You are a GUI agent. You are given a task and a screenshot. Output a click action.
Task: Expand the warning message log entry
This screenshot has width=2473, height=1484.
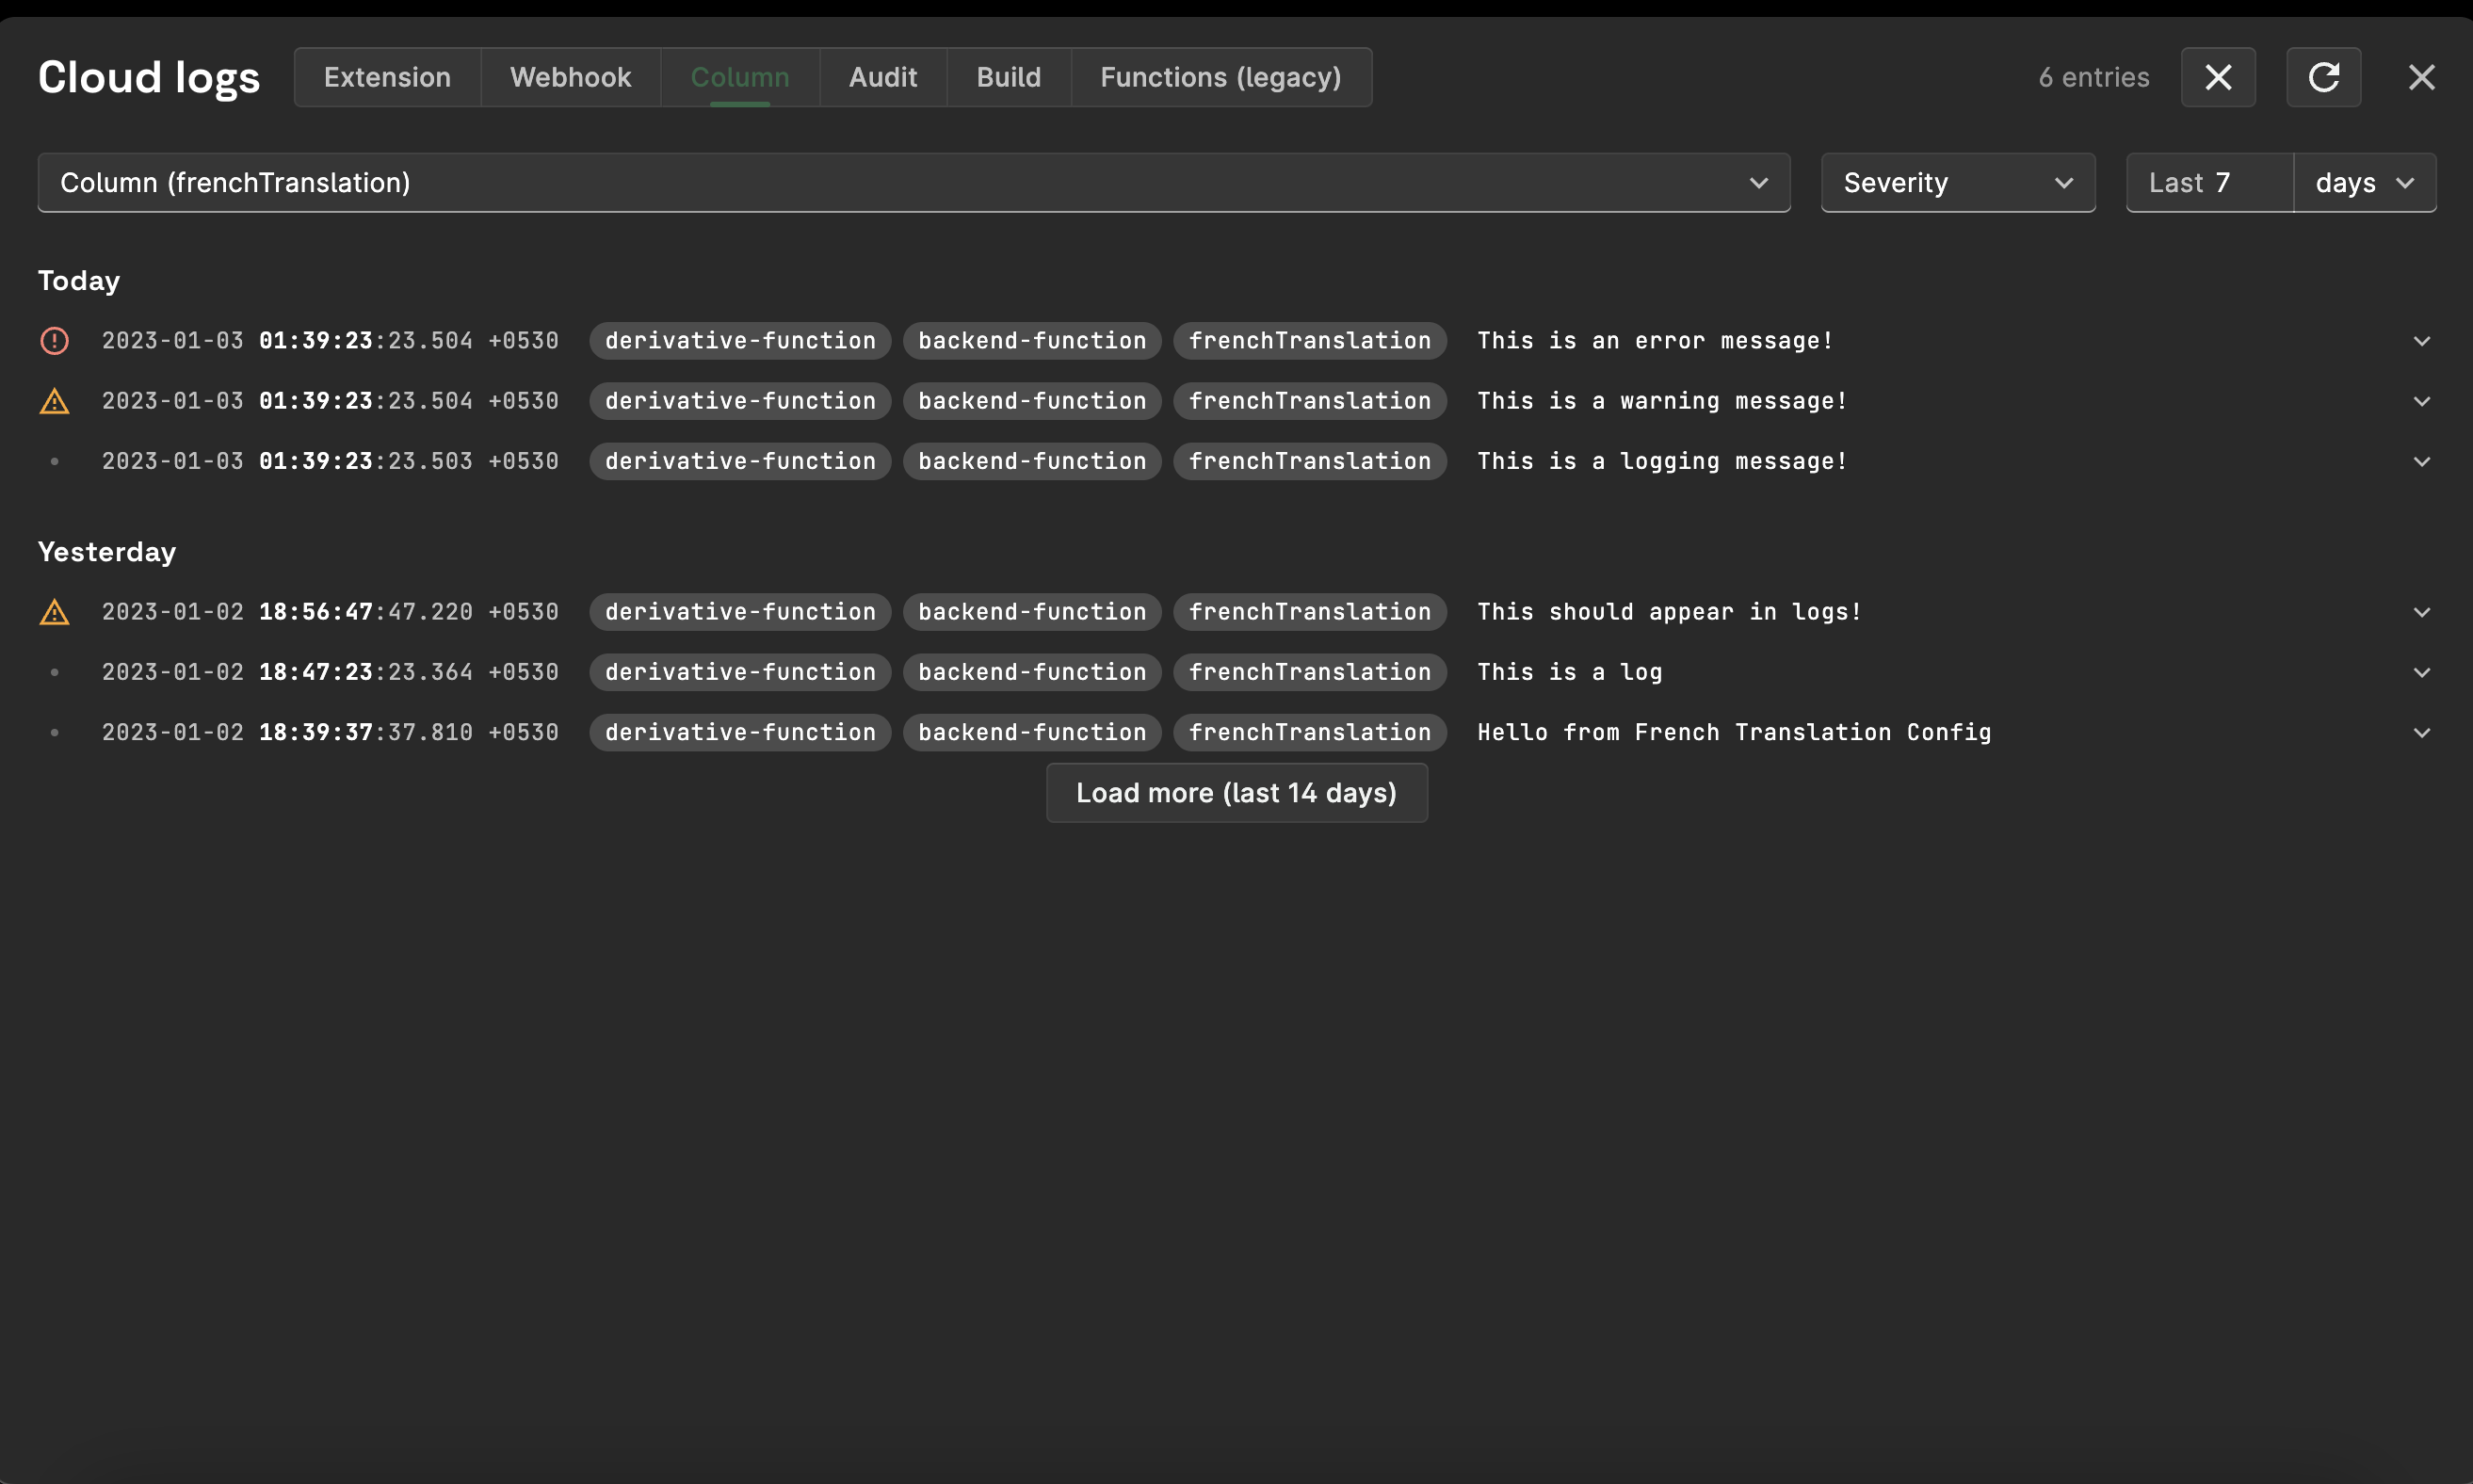(x=2421, y=401)
